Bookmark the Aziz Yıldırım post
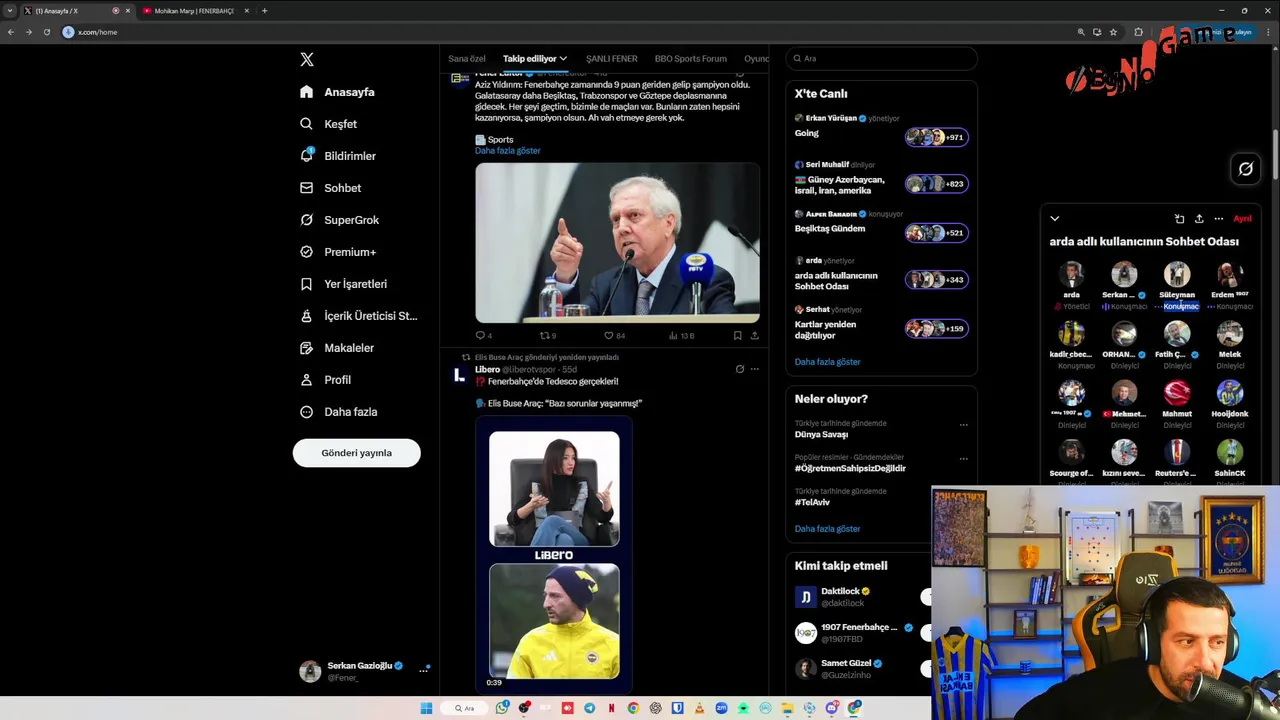This screenshot has height=720, width=1280. pos(737,336)
